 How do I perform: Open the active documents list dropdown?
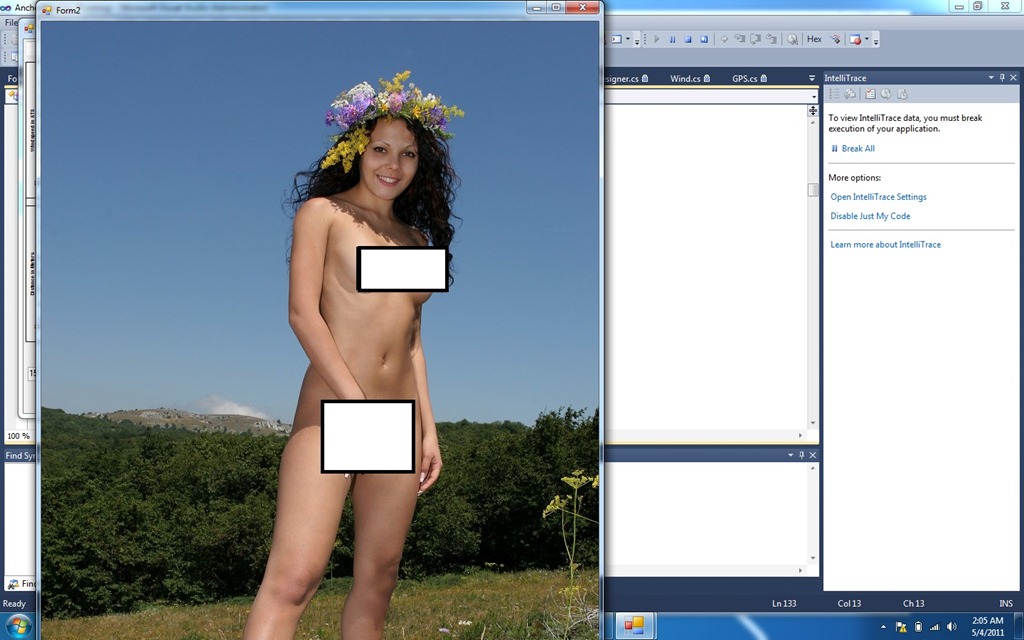(x=812, y=78)
